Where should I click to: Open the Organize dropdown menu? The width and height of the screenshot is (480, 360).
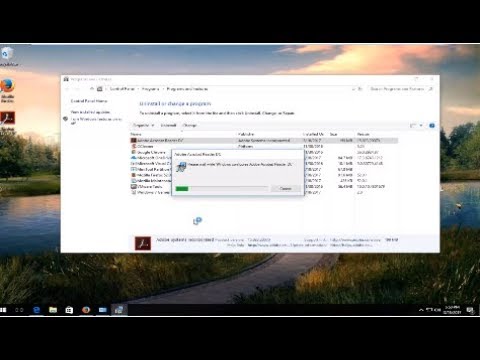click(143, 125)
